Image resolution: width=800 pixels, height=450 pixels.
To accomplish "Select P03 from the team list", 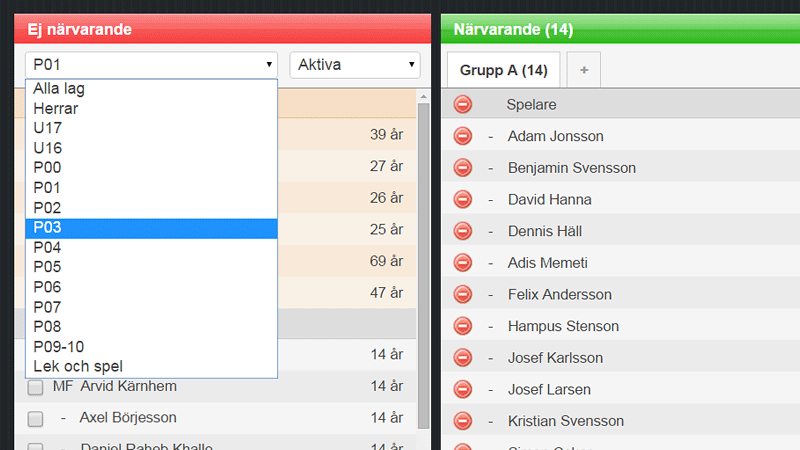I will pyautogui.click(x=150, y=228).
